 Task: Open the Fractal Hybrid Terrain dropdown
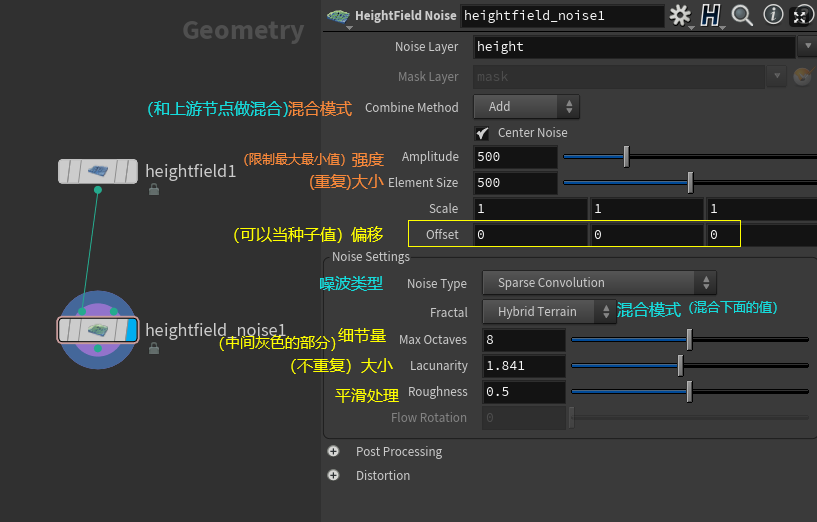point(550,312)
